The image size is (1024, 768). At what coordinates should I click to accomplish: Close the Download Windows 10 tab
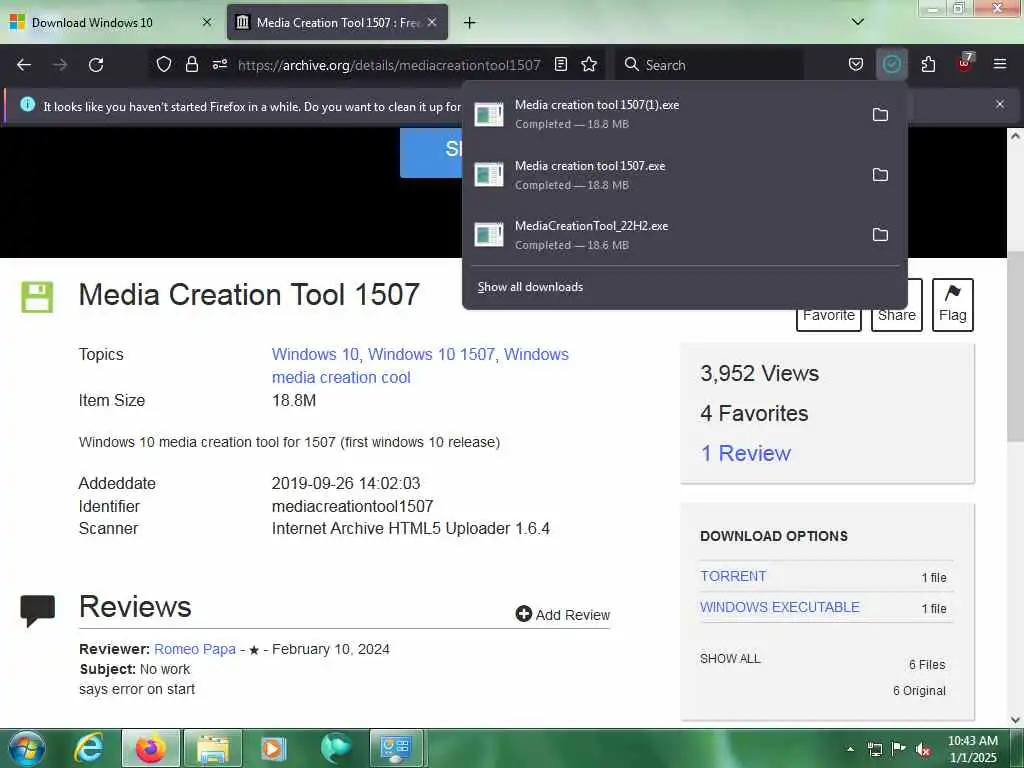(207, 22)
